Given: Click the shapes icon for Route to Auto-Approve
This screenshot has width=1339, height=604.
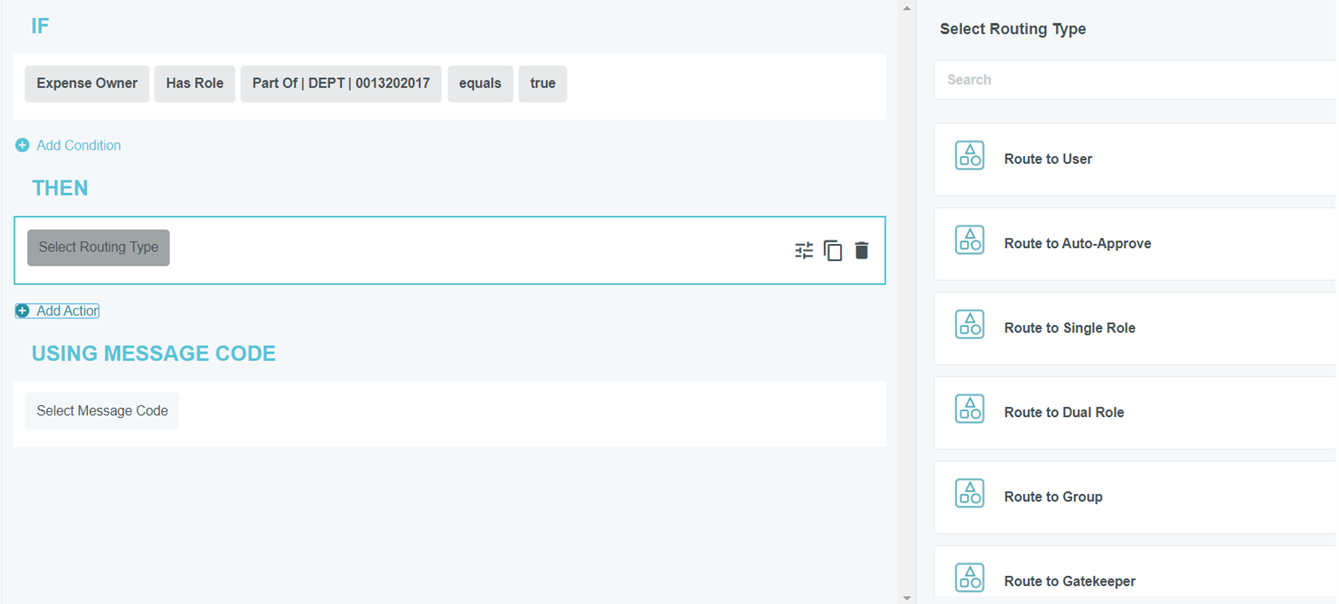Looking at the screenshot, I should 969,240.
